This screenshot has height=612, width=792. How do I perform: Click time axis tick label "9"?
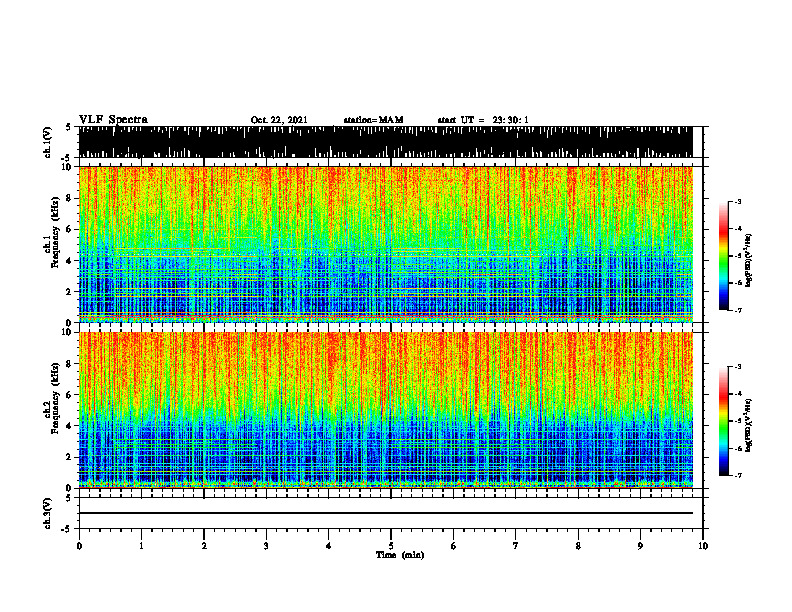click(640, 546)
